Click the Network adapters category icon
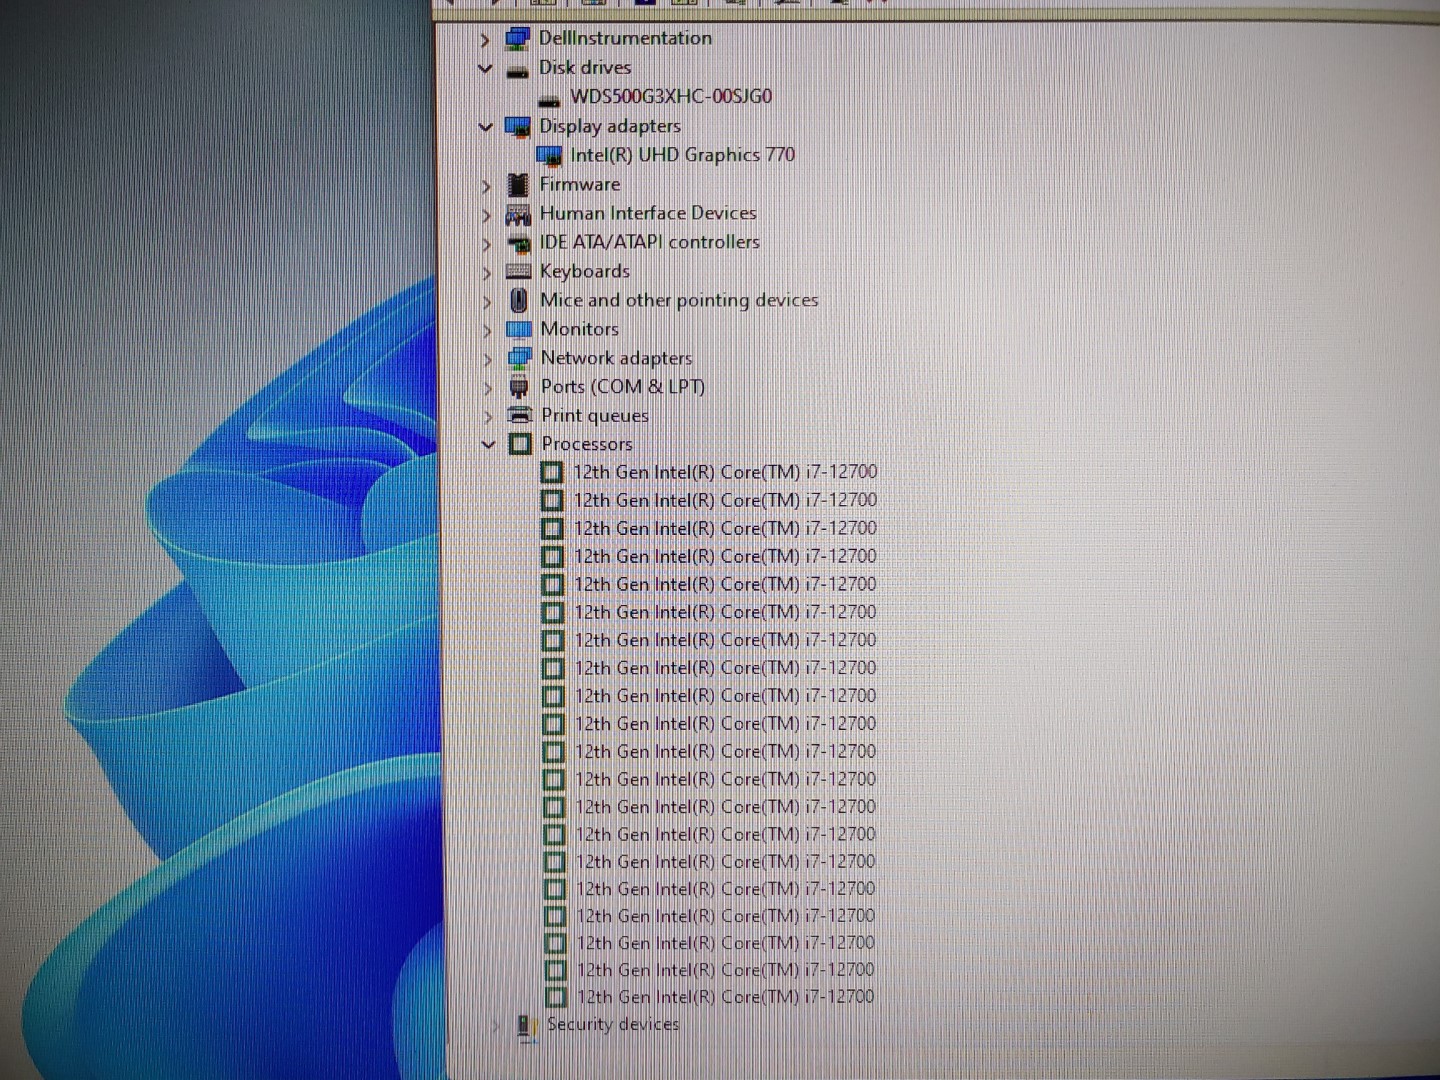Image resolution: width=1440 pixels, height=1080 pixels. 519,358
